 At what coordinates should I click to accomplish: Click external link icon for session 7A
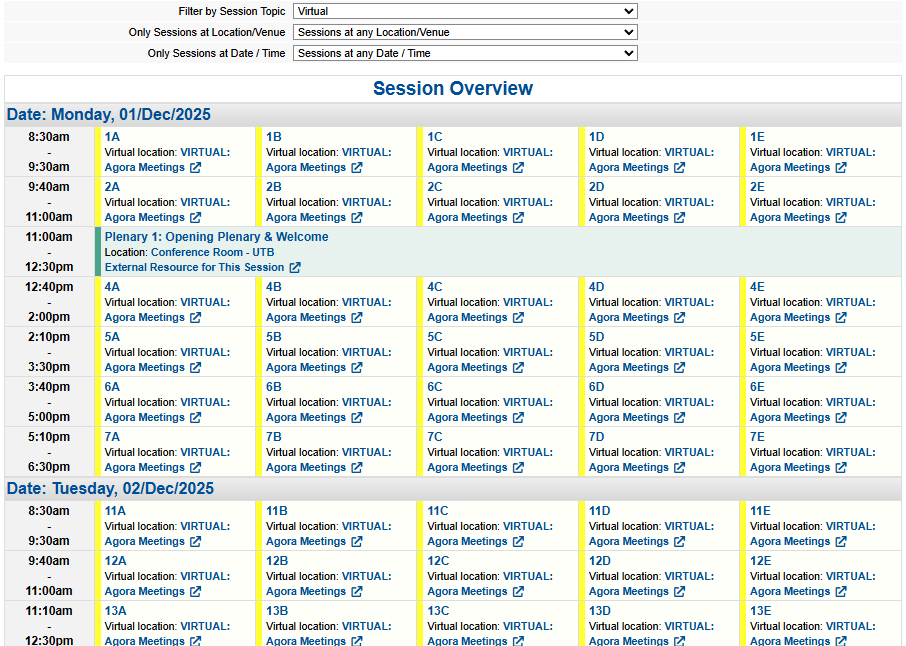(x=195, y=468)
